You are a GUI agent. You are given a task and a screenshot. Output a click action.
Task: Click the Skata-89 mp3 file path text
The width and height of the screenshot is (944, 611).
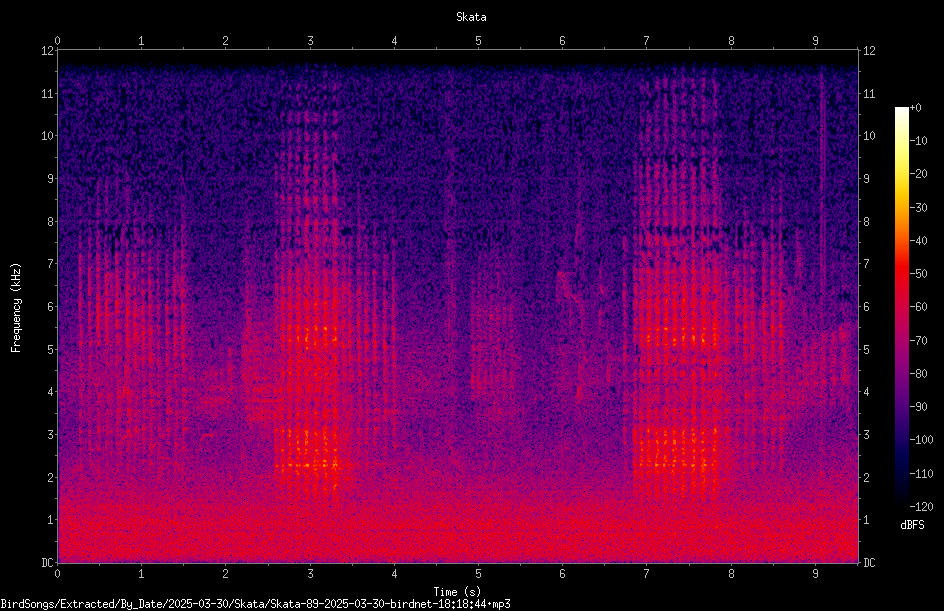point(255,604)
